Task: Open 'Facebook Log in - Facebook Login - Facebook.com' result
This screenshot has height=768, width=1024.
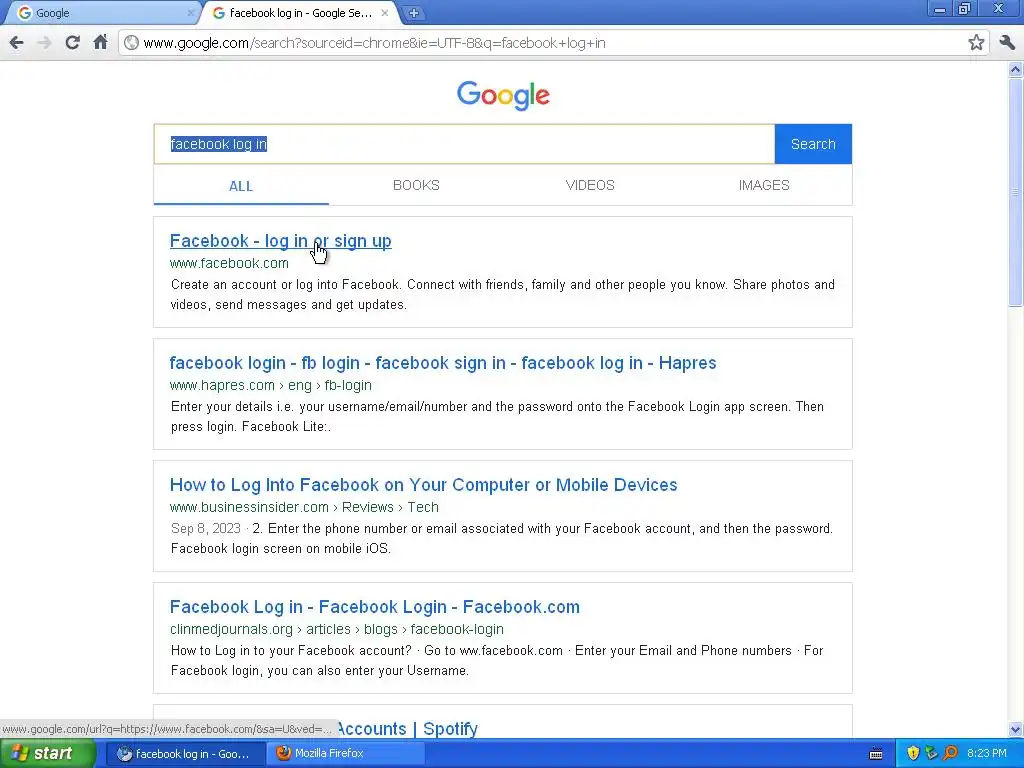Action: pos(374,607)
